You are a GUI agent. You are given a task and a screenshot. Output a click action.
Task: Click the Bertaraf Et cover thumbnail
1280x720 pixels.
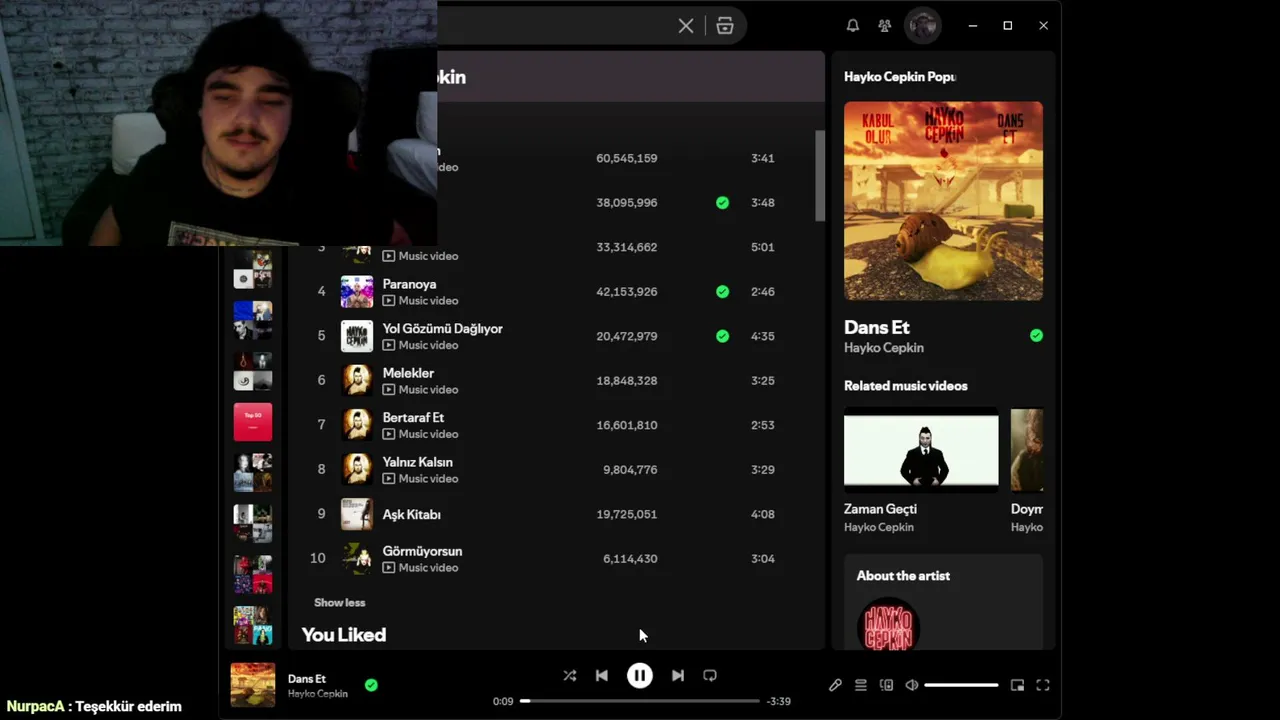(x=357, y=425)
